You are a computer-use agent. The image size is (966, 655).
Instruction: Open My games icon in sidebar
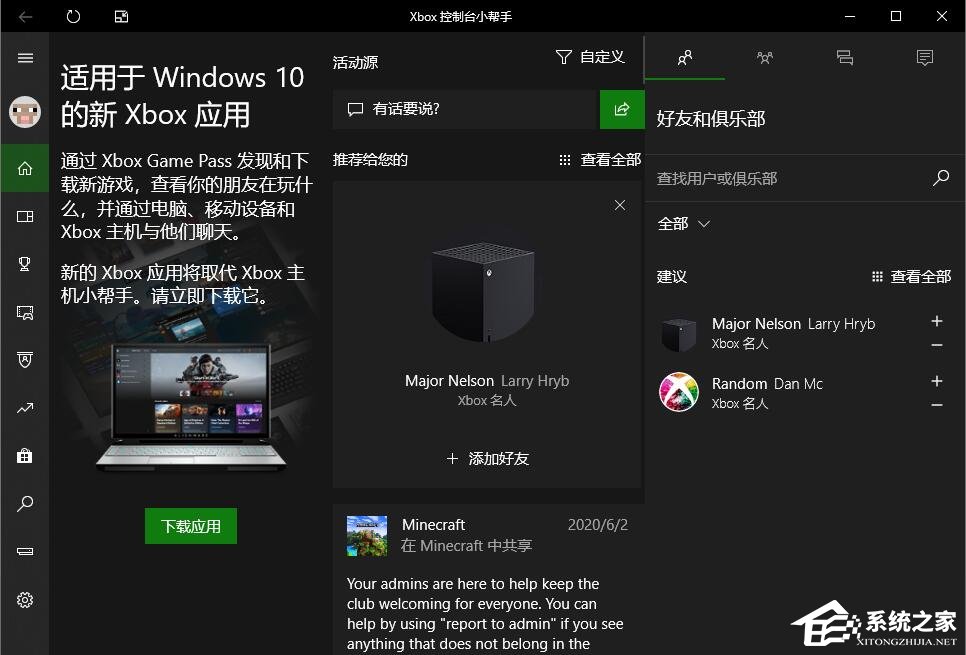[x=25, y=216]
